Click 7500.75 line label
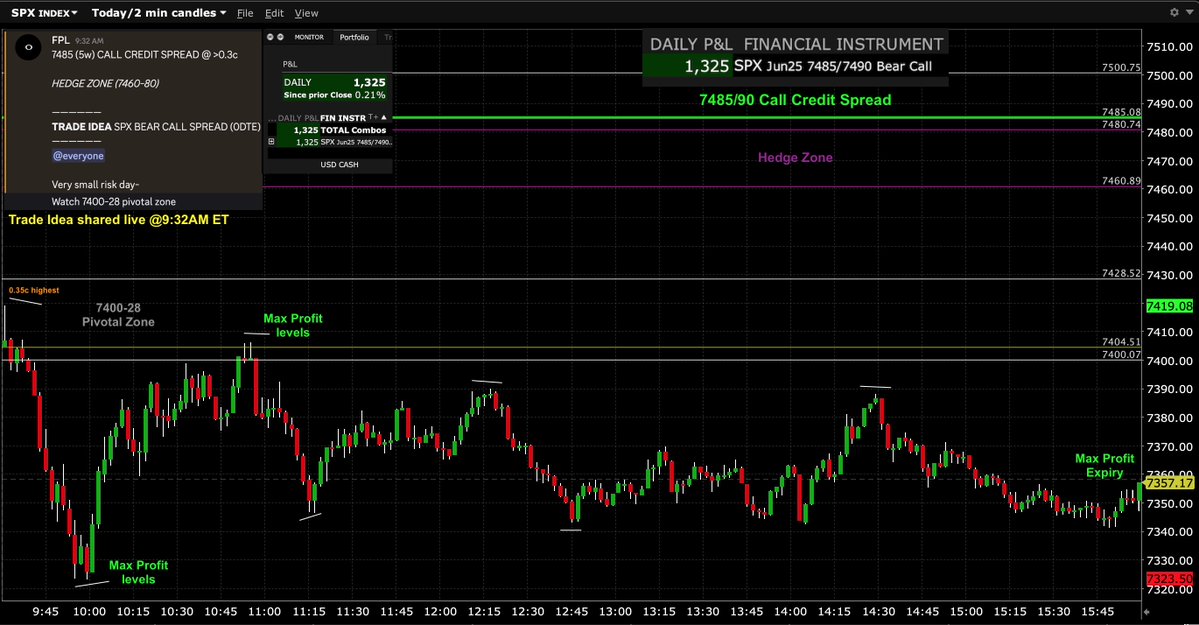This screenshot has width=1199, height=625. click(1121, 67)
